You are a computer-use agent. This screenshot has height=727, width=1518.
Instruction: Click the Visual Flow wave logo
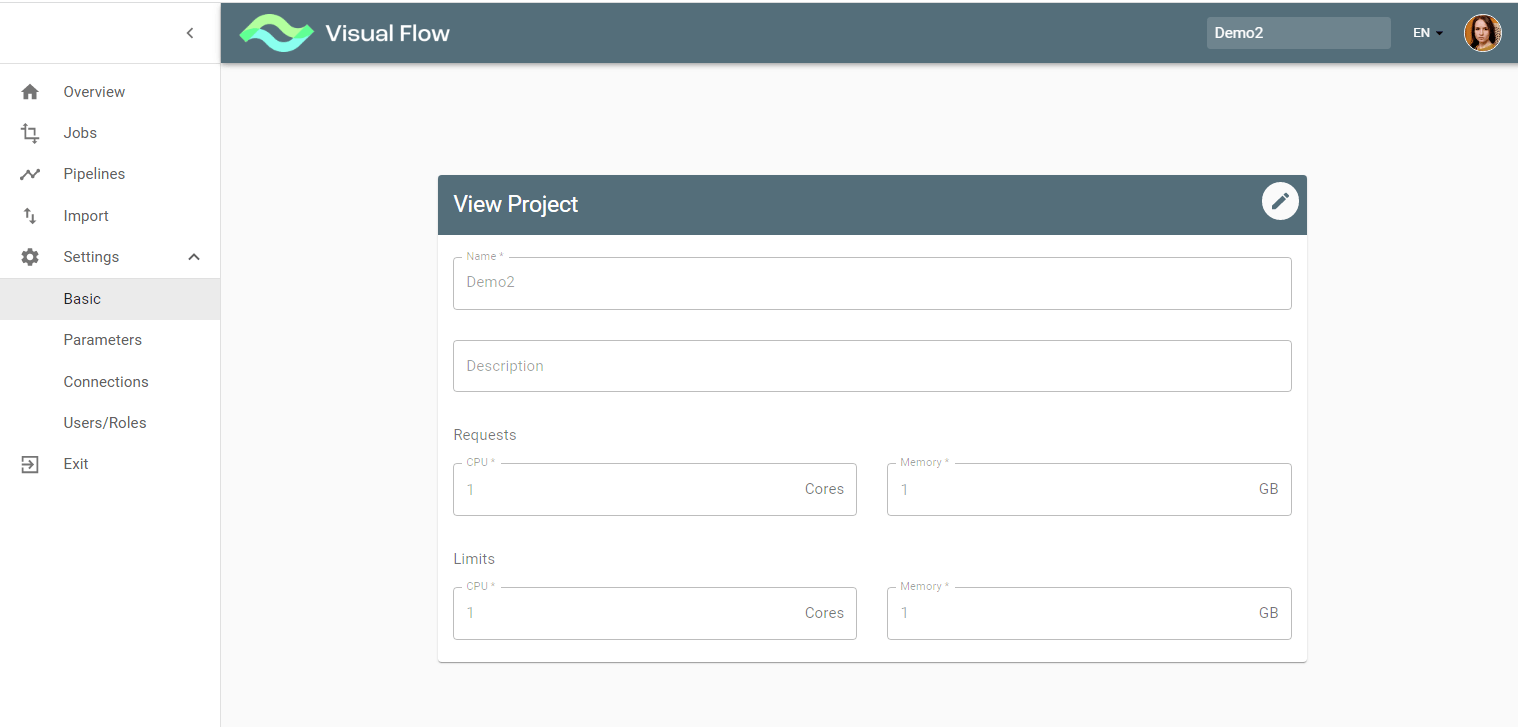[277, 33]
